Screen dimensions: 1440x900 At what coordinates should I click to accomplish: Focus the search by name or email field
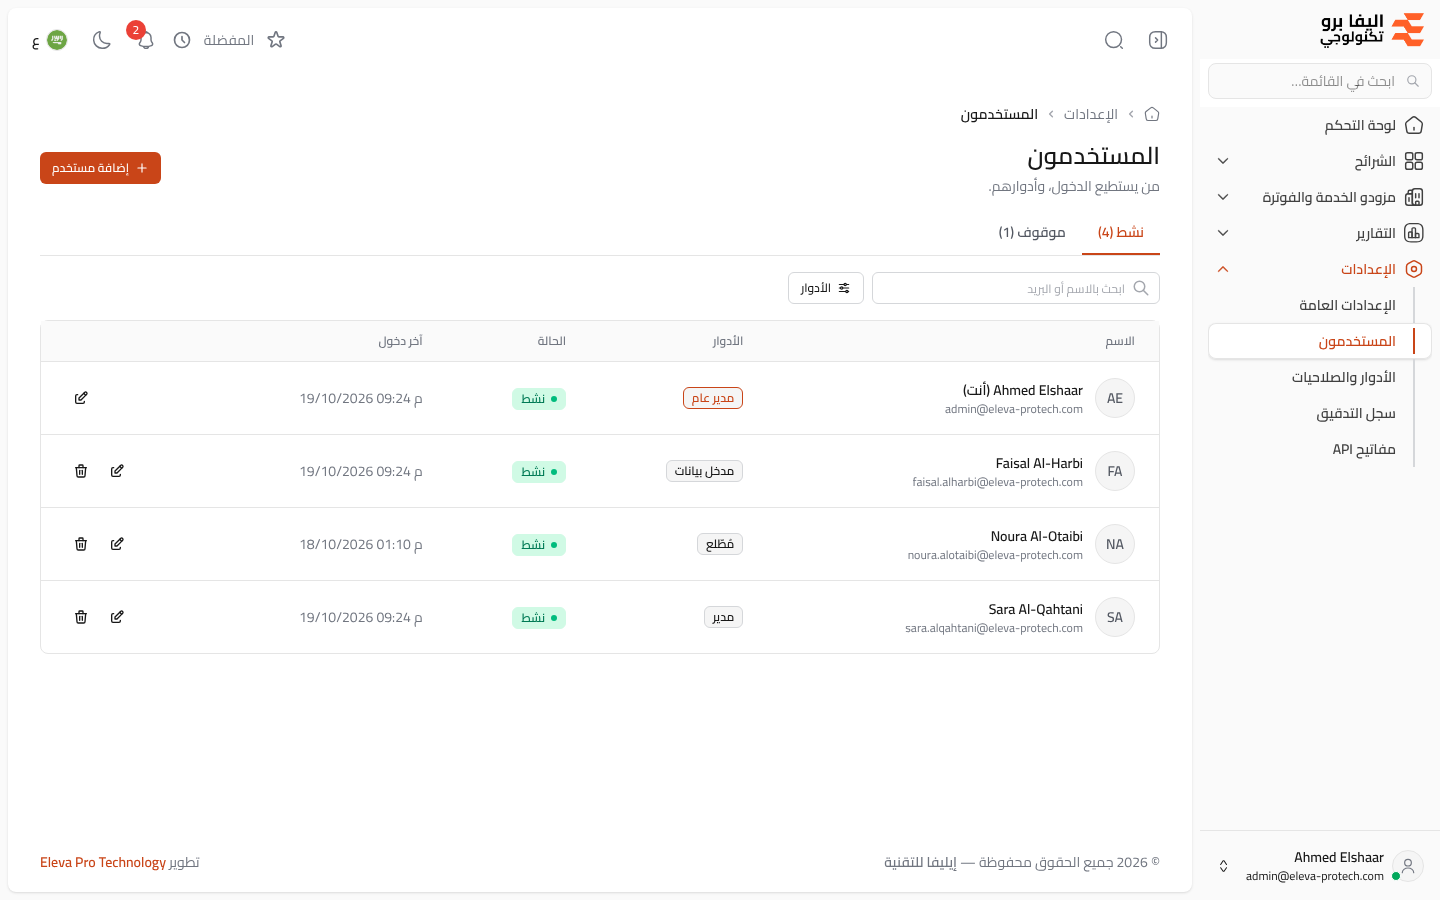pyautogui.click(x=1016, y=288)
